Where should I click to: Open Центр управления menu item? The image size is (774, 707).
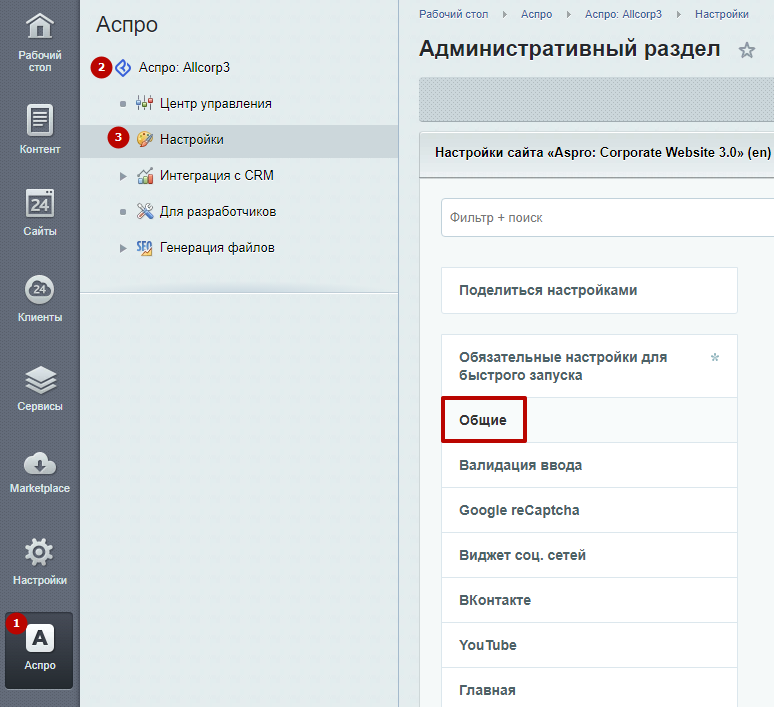click(x=216, y=104)
